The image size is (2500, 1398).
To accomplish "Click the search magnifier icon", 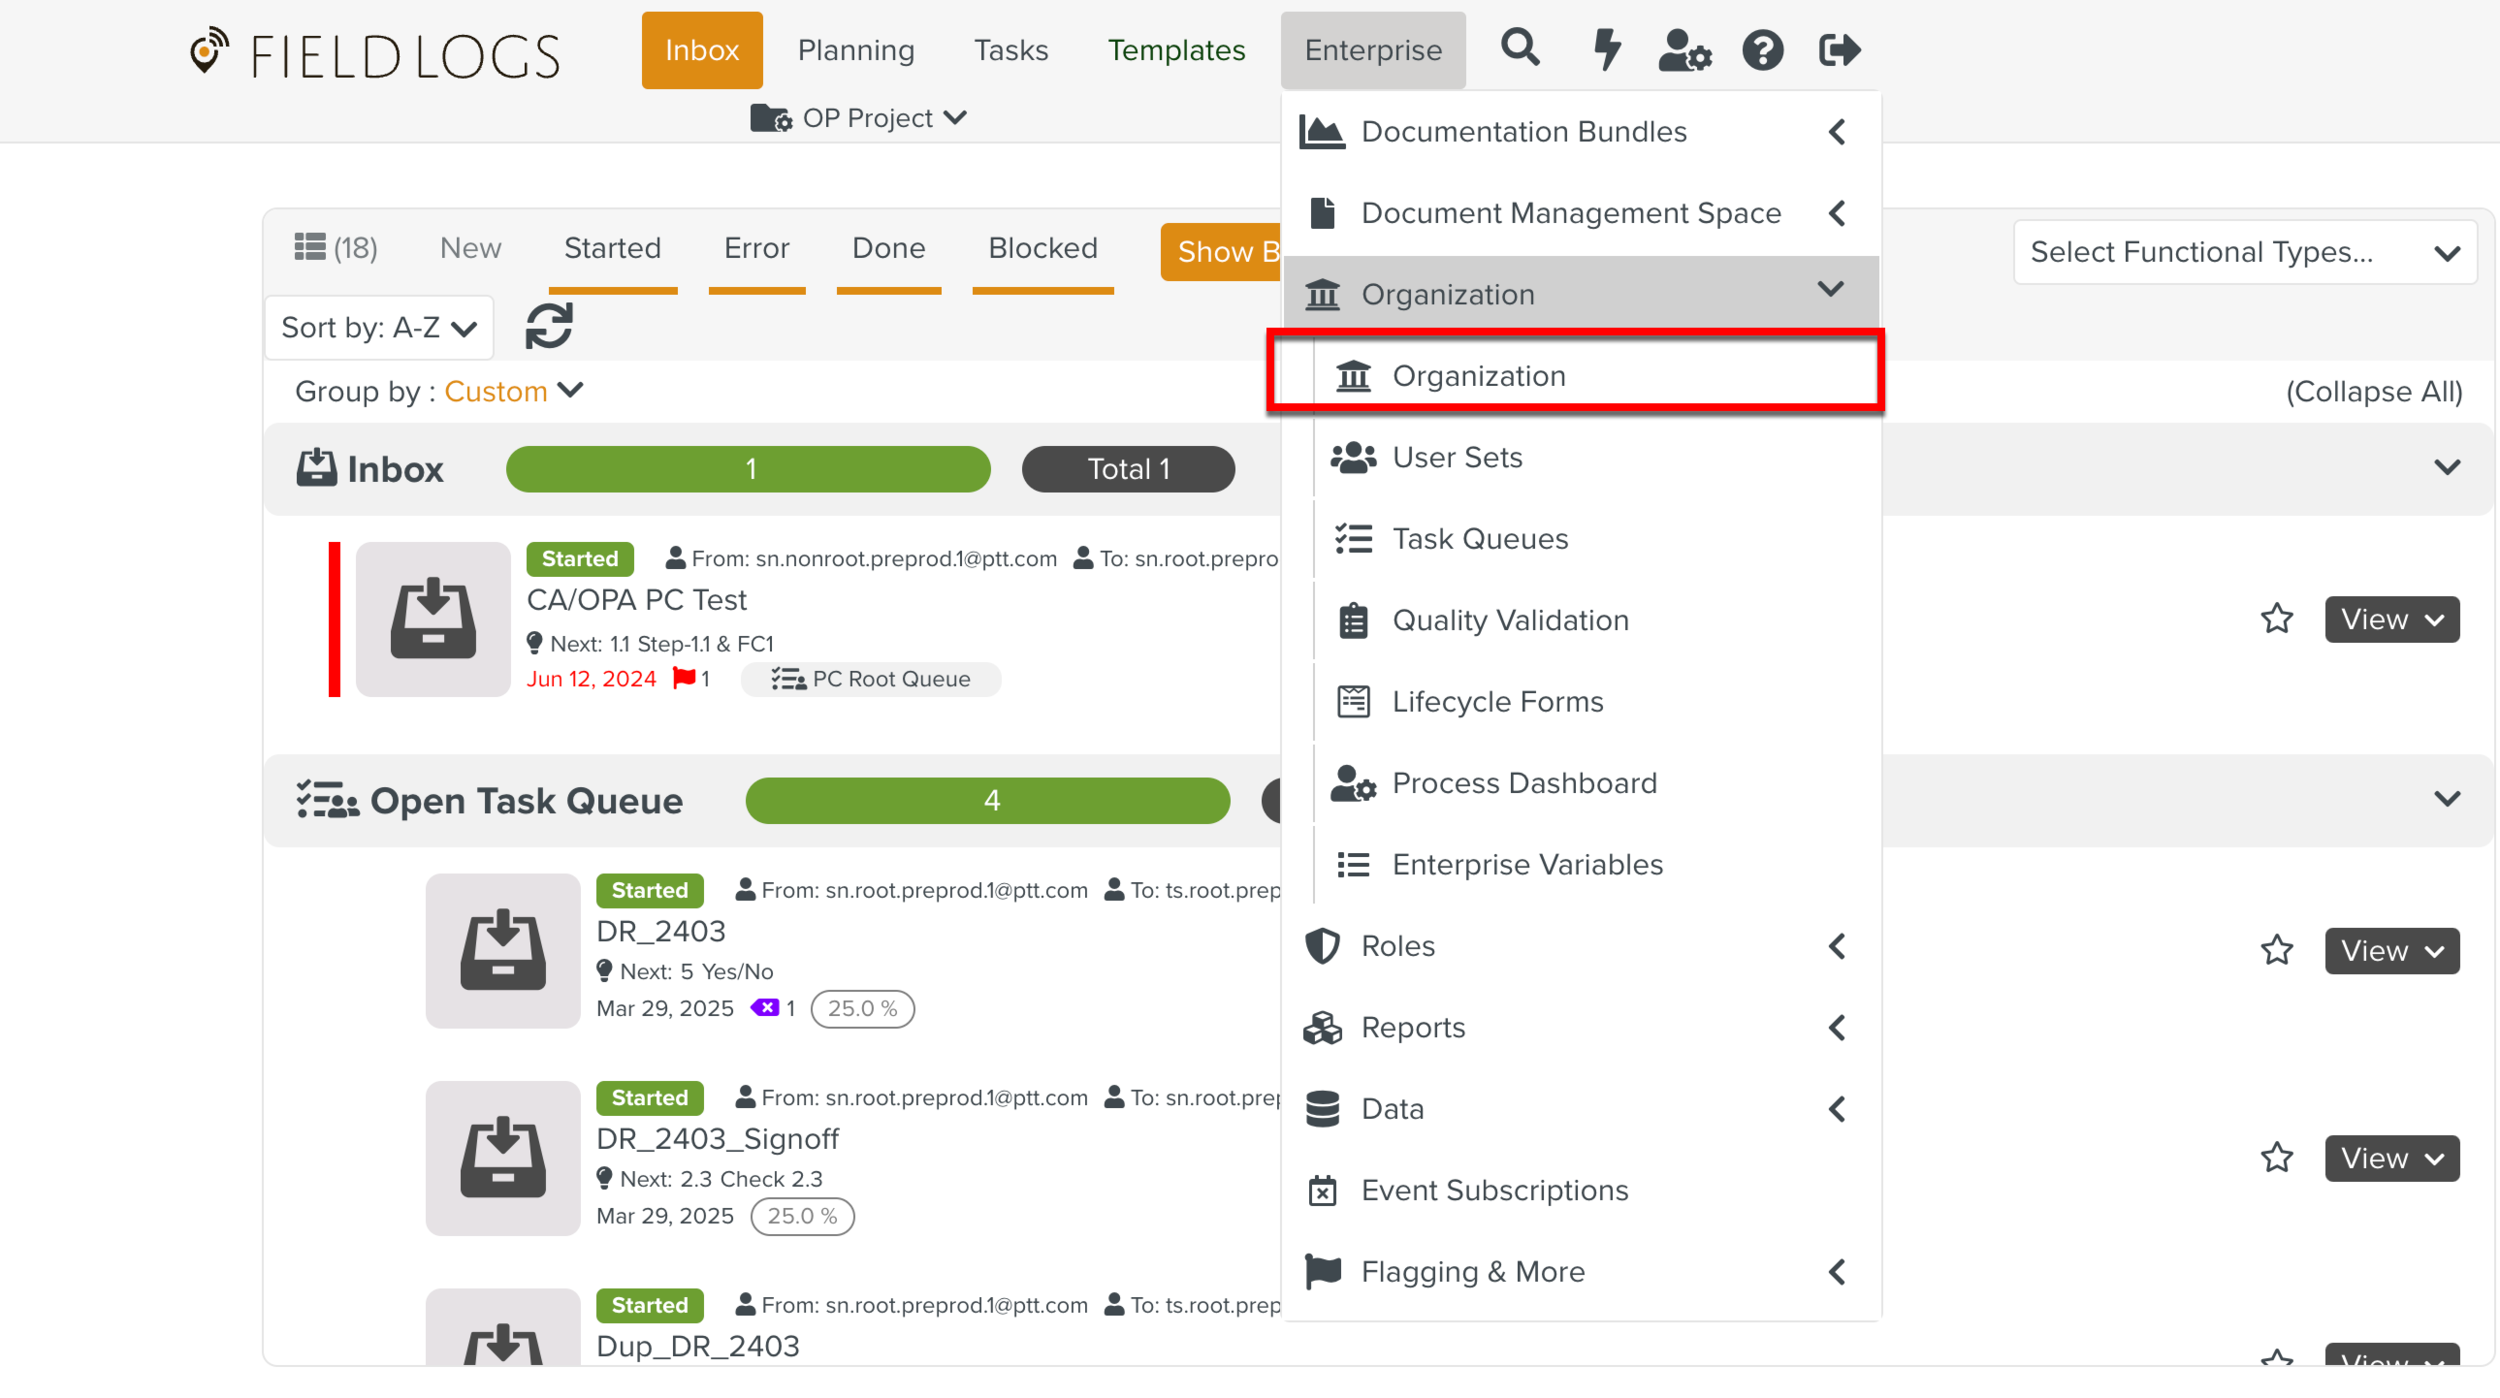I will [1519, 48].
